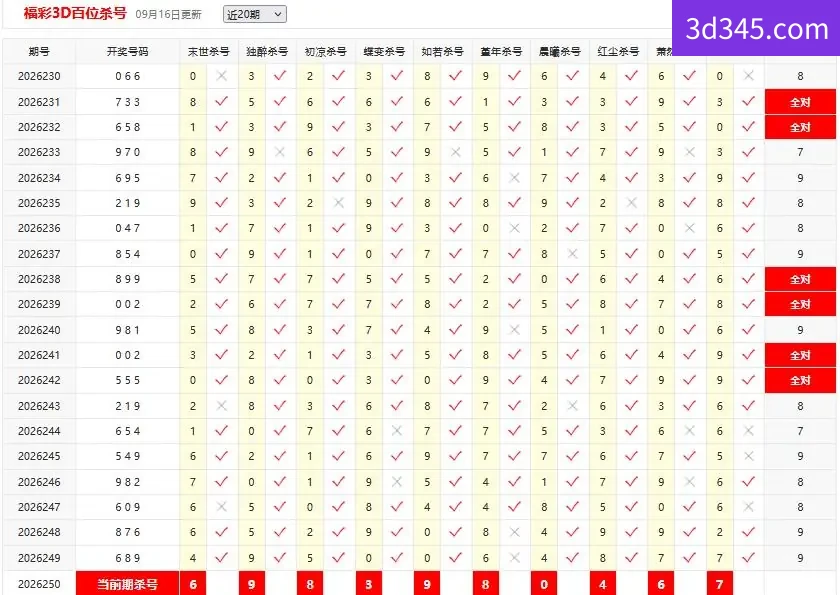840x595 pixels.
Task: Open the 近20期 period dropdown
Action: [x=254, y=14]
